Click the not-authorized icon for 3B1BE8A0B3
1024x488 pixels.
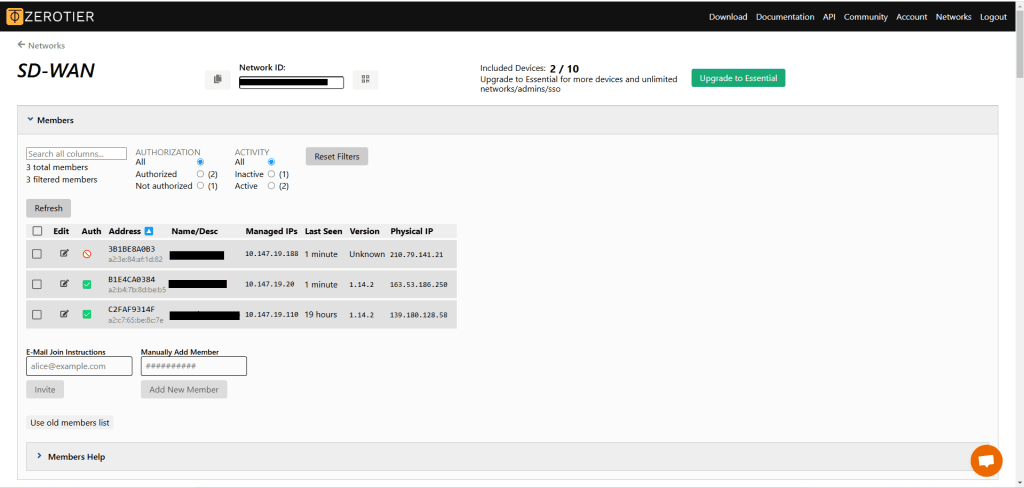point(87,254)
